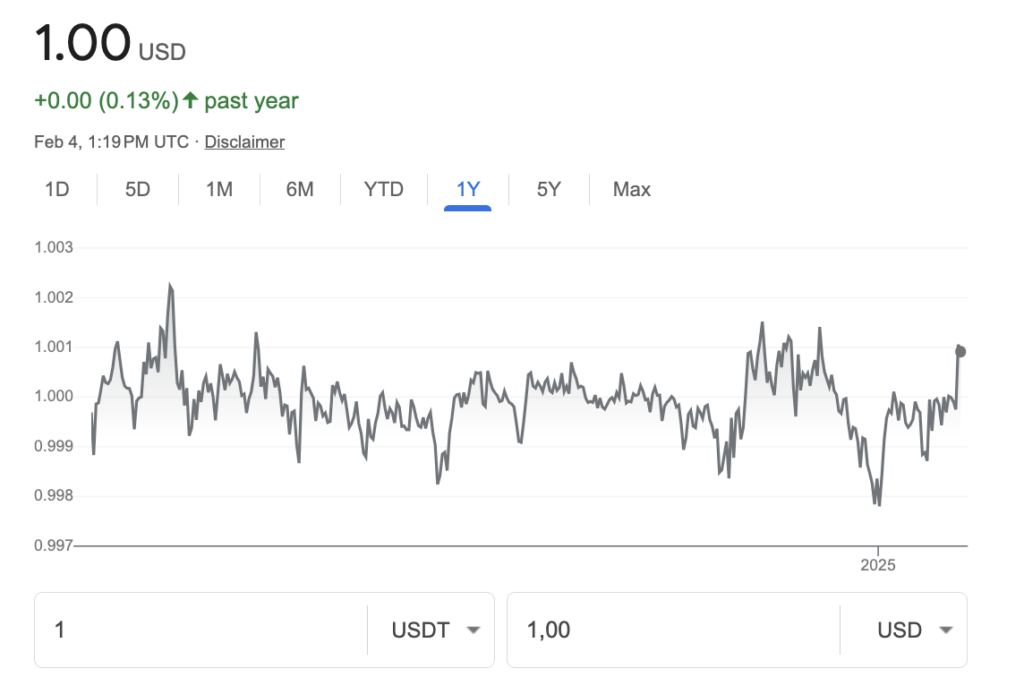Click the active 1Y tab
The width and height of the screenshot is (1024, 686).
[x=468, y=189]
